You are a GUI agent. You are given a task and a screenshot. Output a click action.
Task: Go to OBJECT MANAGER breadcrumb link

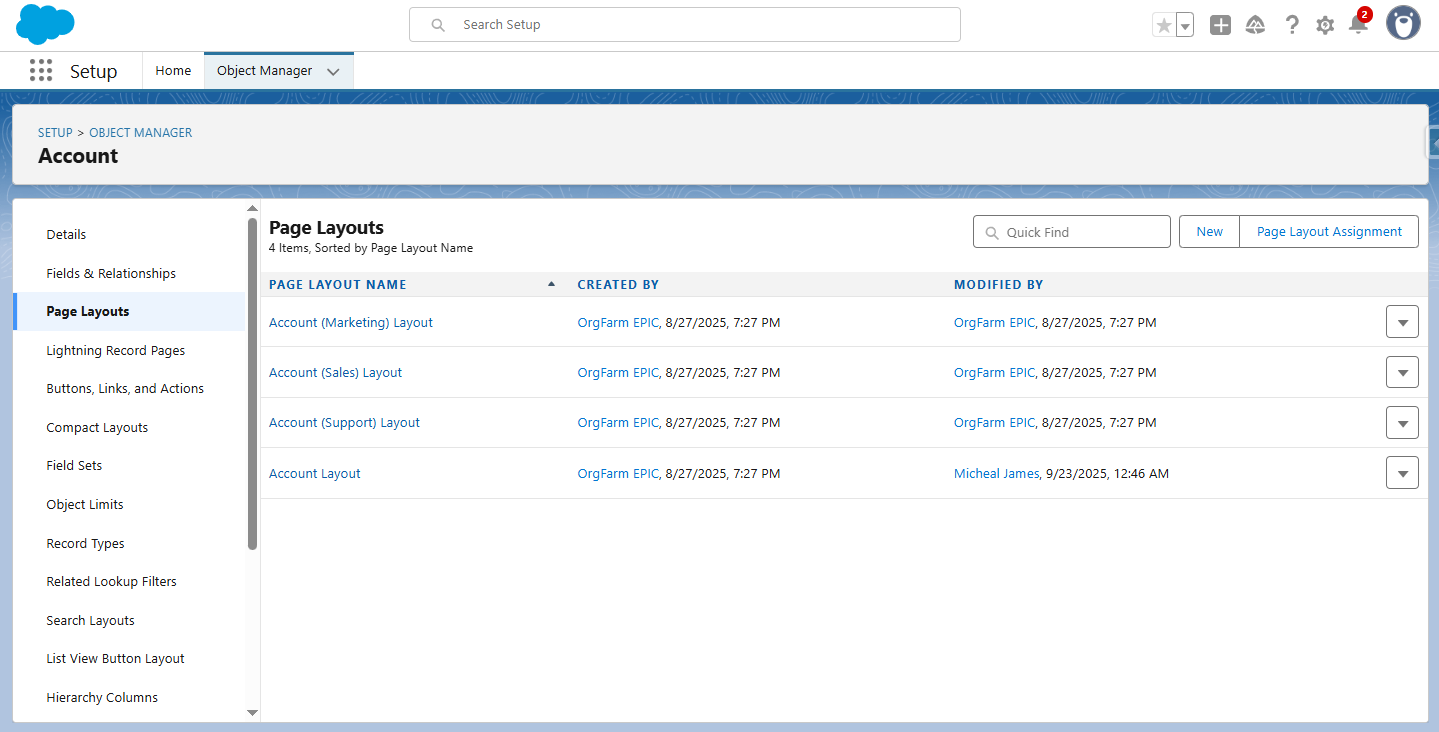(141, 132)
